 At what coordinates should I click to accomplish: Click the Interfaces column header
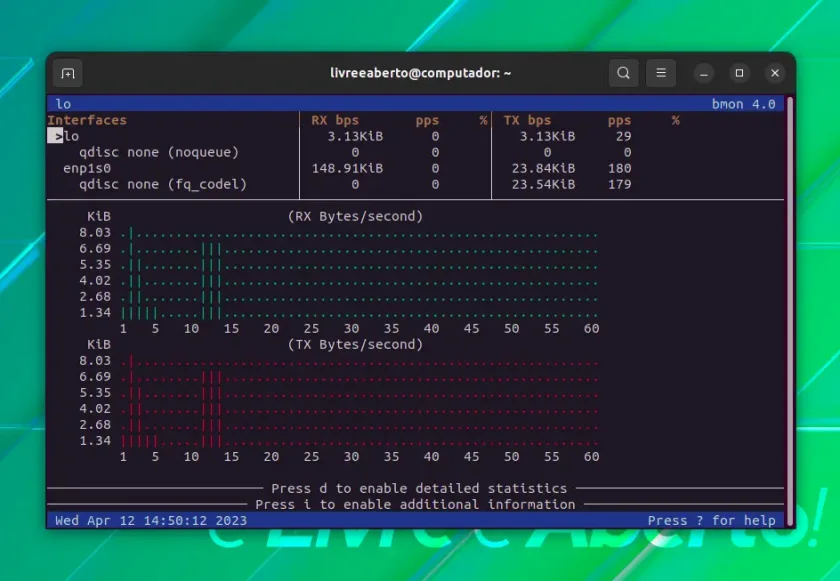[87, 120]
